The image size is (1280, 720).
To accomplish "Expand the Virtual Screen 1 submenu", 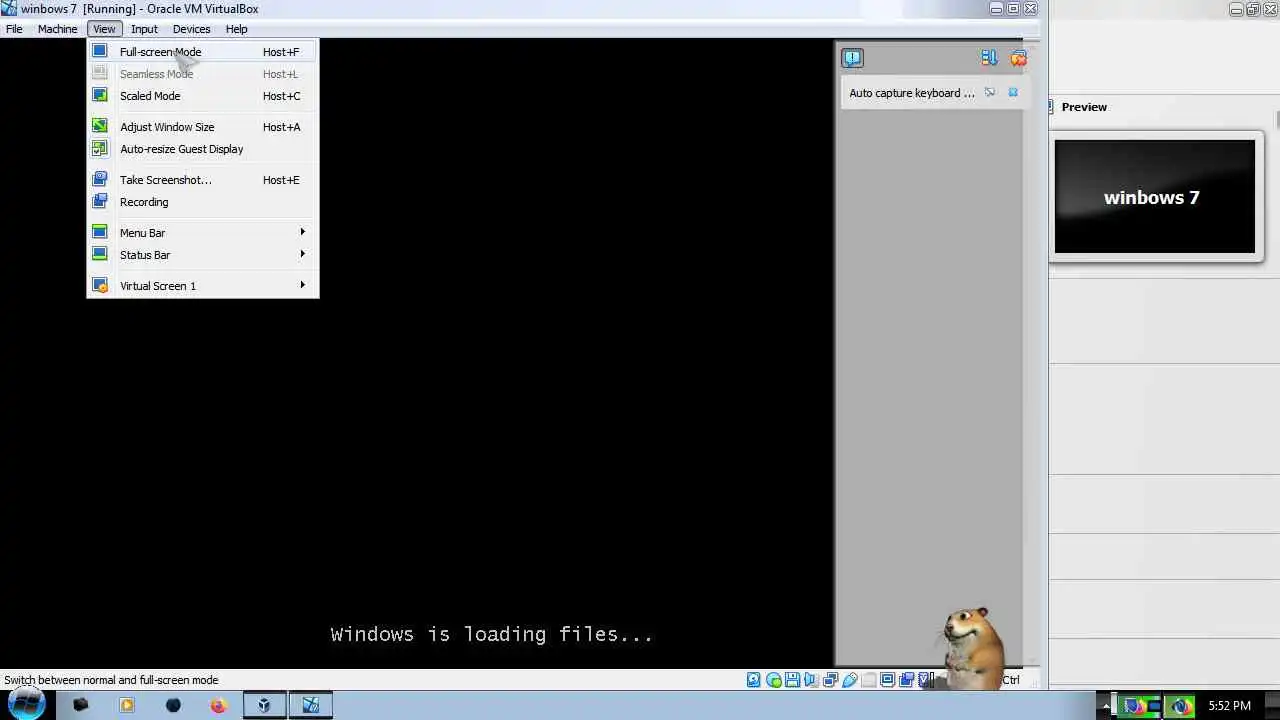I will (203, 286).
